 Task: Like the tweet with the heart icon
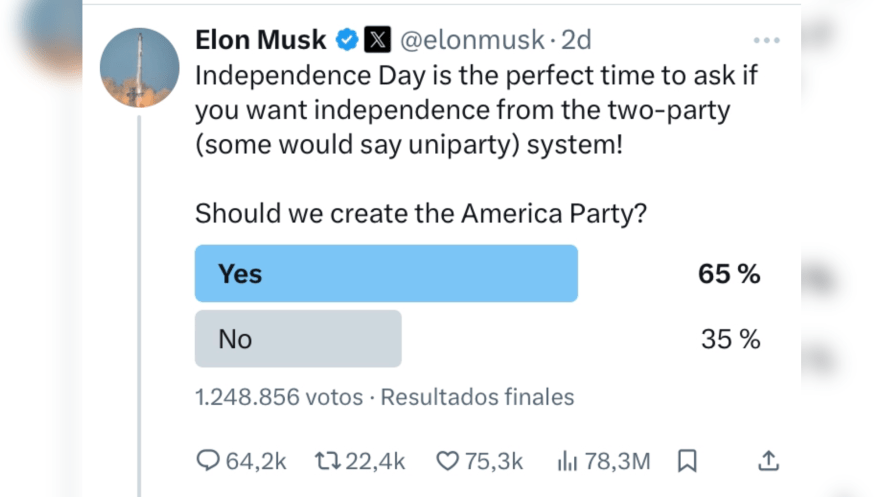447,460
